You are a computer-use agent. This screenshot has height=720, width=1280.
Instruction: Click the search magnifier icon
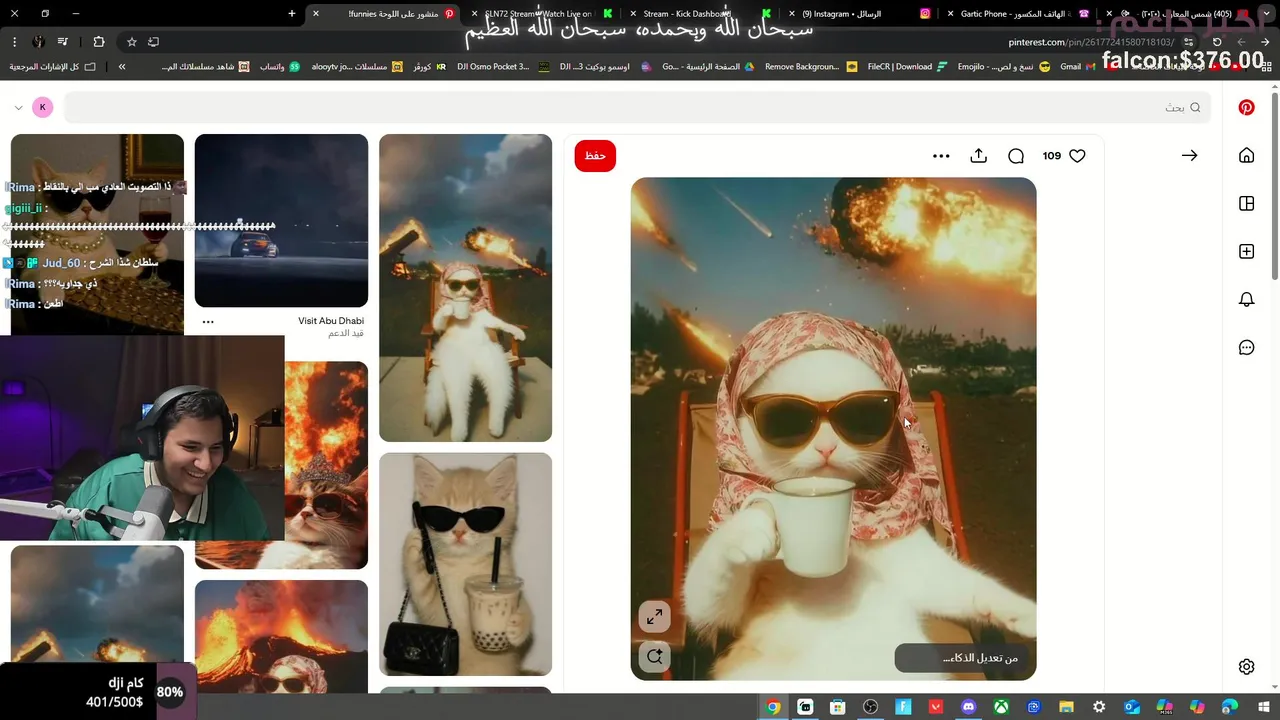[x=1195, y=107]
